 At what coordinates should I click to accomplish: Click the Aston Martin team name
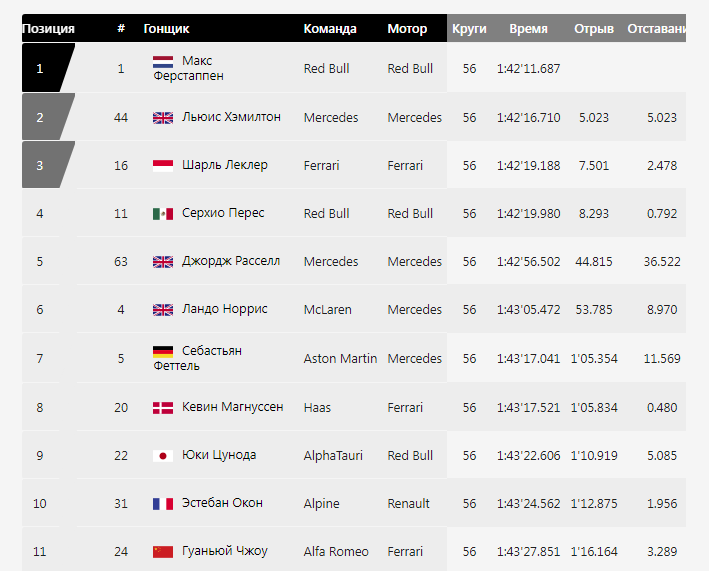coord(340,359)
